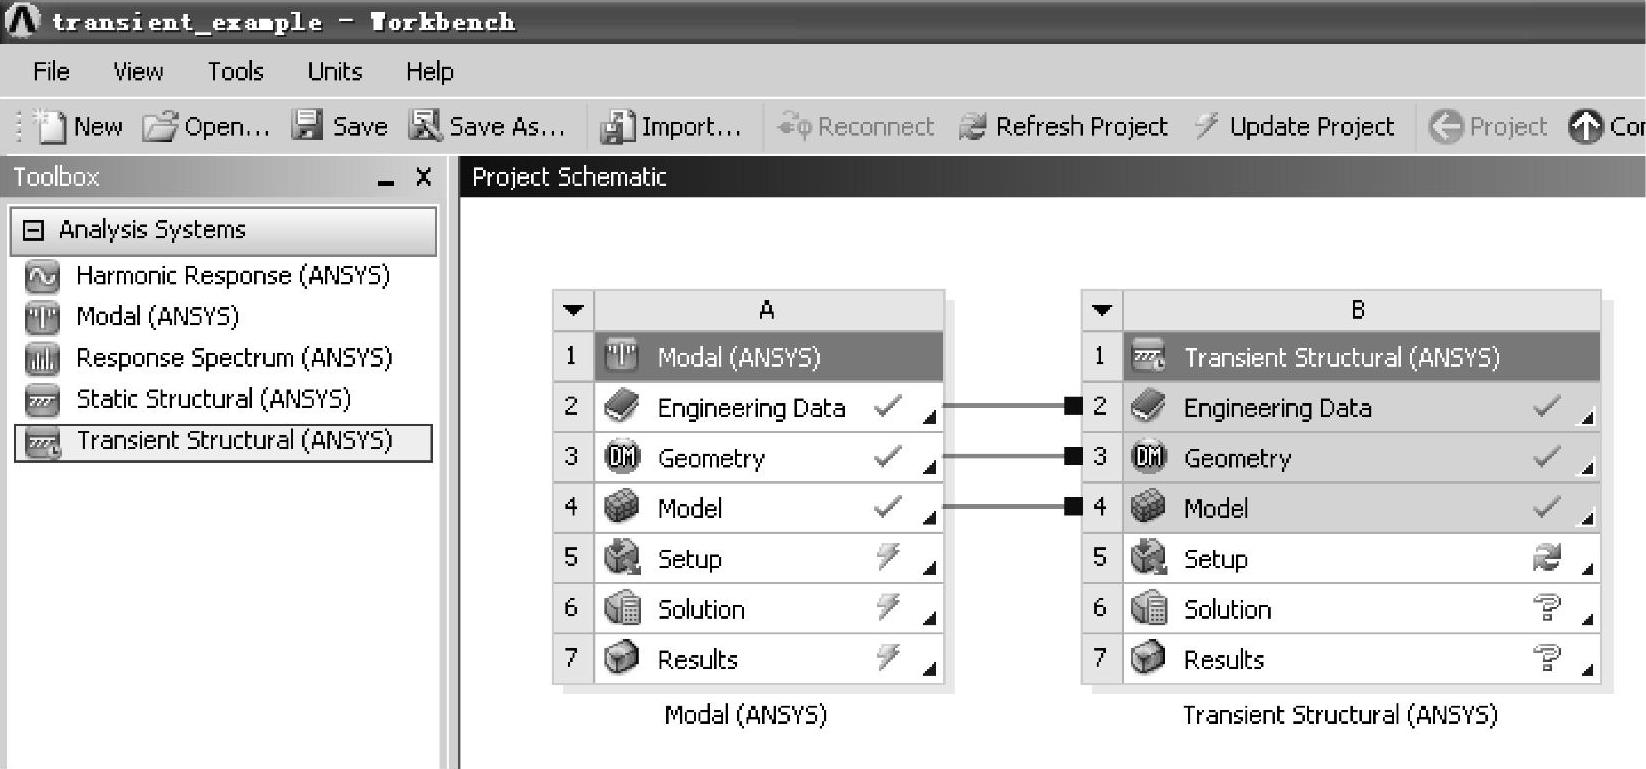Open Results cell menu arrow in system B
Screen dimensions: 1646x769
point(1588,668)
